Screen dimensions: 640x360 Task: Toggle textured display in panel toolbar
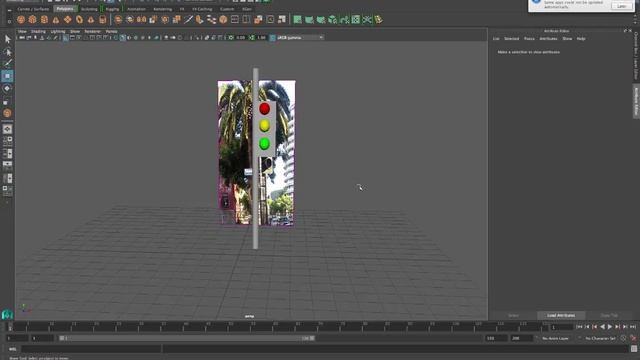click(x=142, y=38)
